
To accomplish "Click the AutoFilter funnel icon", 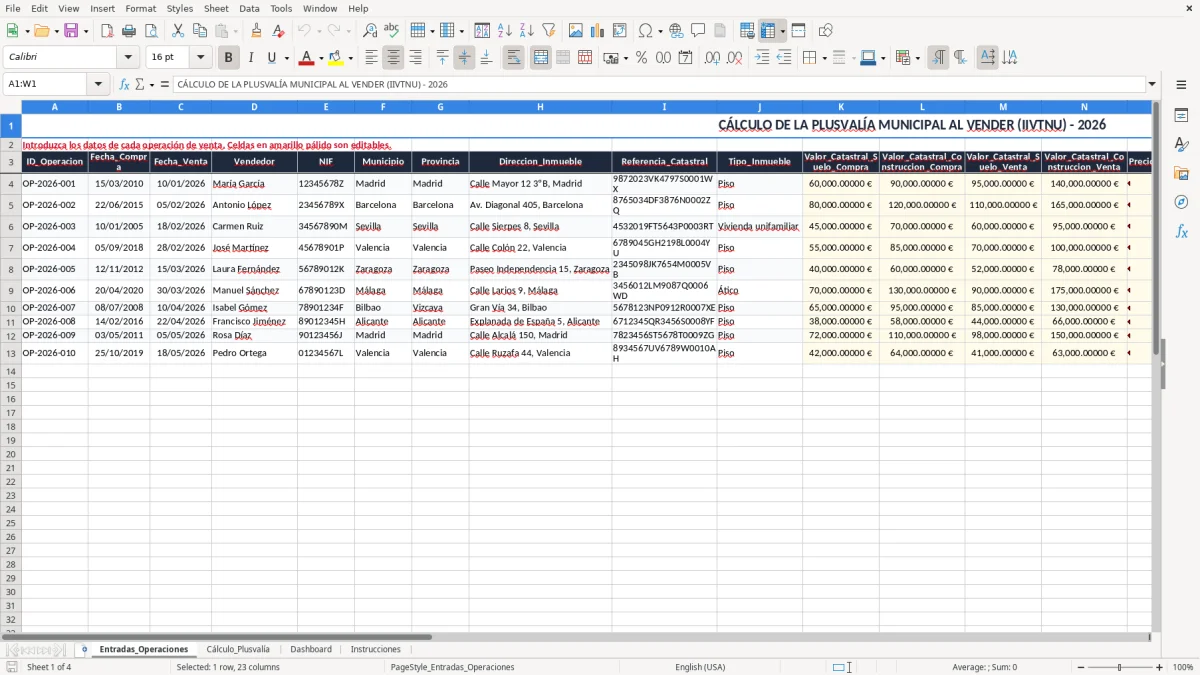I will (548, 31).
